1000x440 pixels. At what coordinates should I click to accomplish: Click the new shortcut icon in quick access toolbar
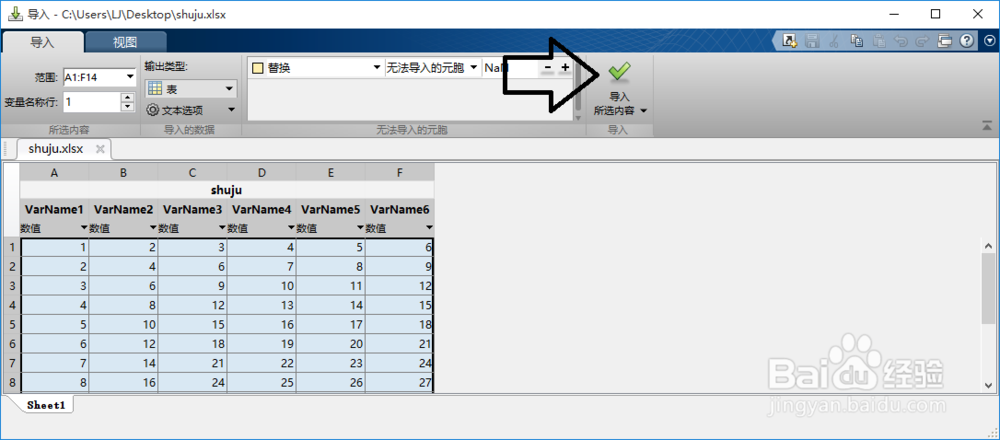[x=790, y=41]
